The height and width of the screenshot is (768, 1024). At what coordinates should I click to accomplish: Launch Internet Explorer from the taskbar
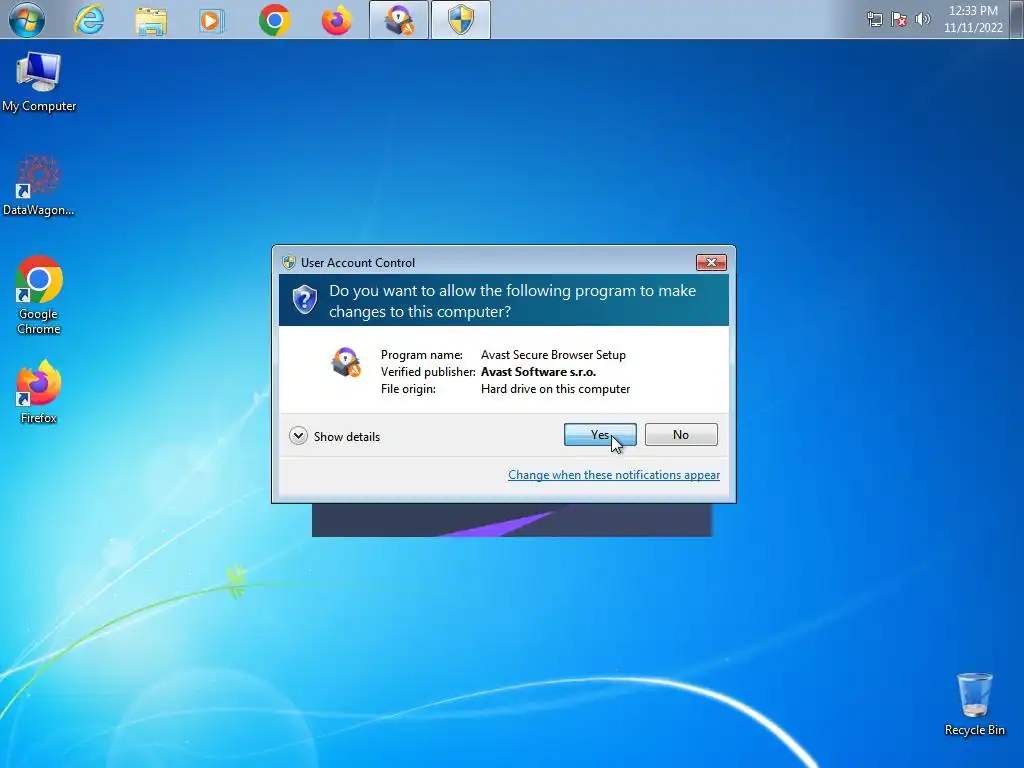[89, 20]
